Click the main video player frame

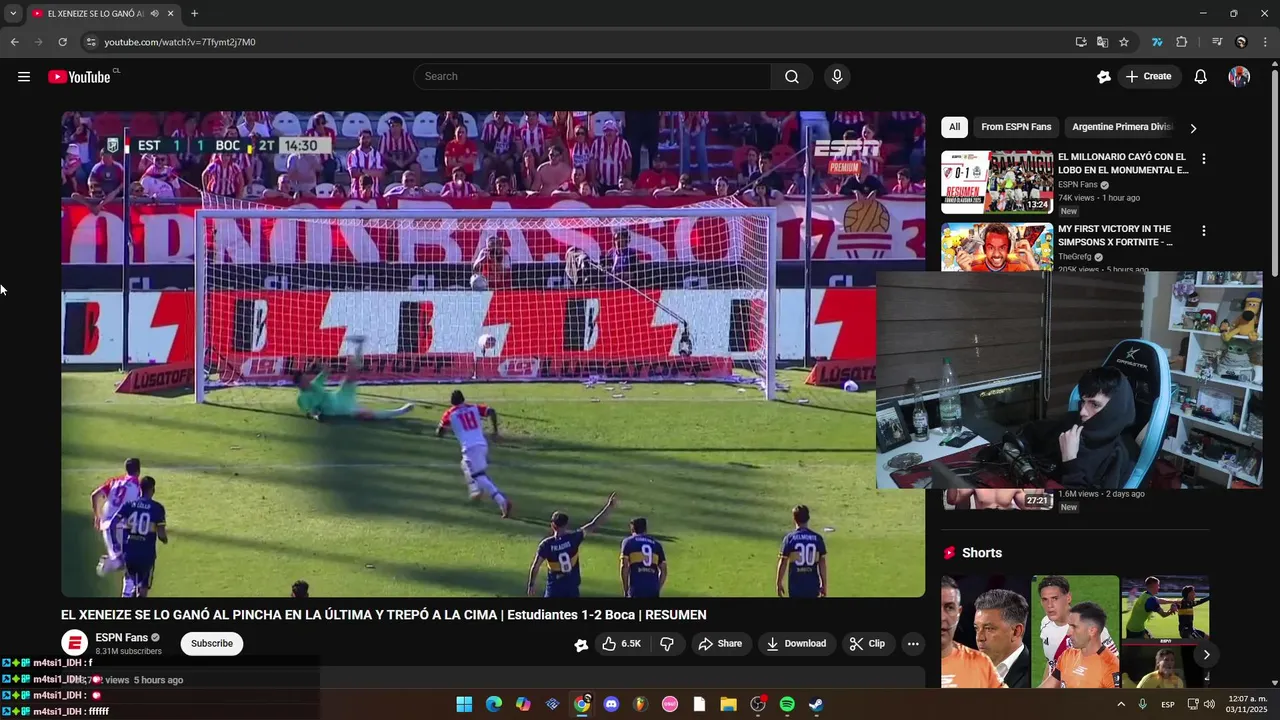pyautogui.click(x=493, y=354)
